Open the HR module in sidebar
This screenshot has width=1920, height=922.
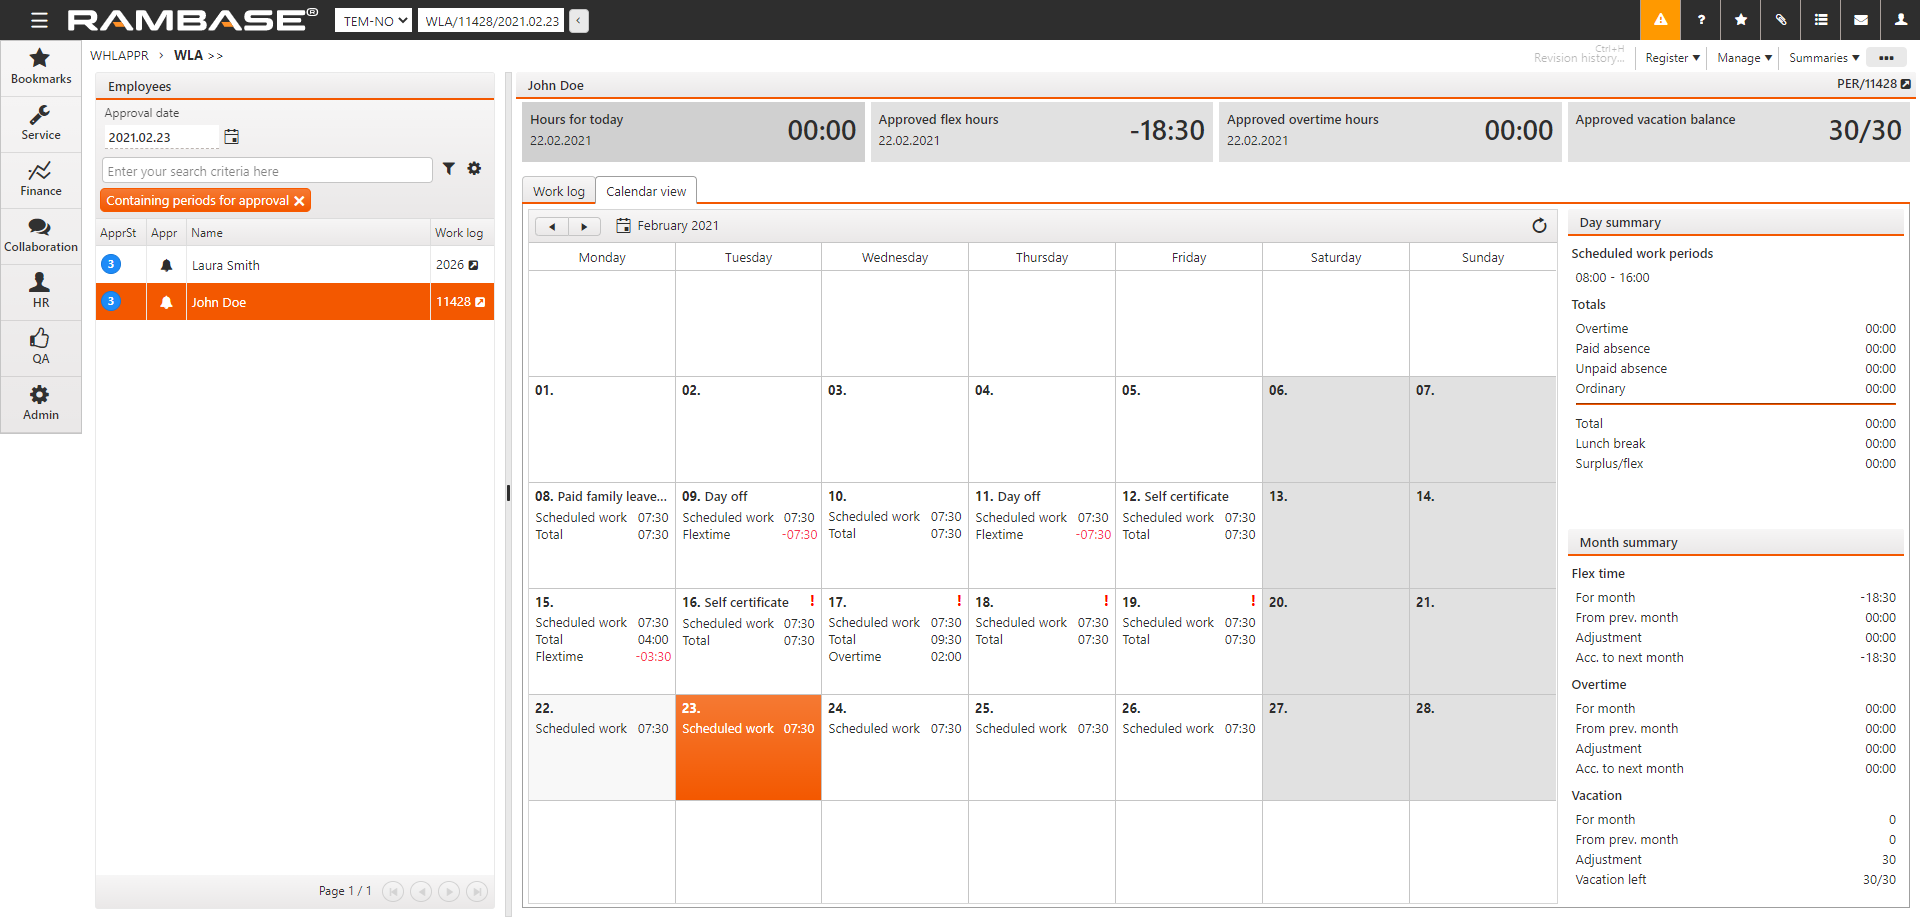tap(41, 291)
